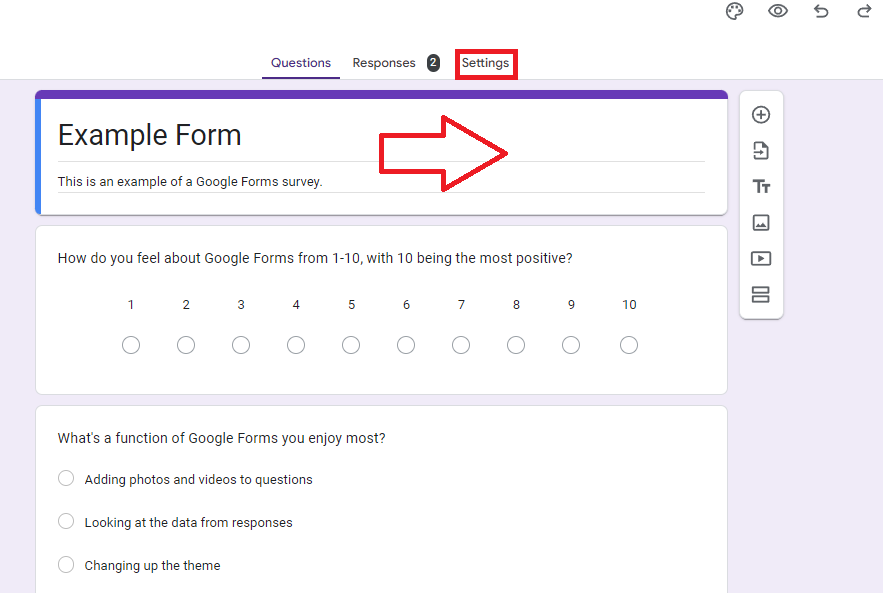This screenshot has height=593, width=883.
Task: Select the 'Changing up the theme' option
Action: [66, 565]
